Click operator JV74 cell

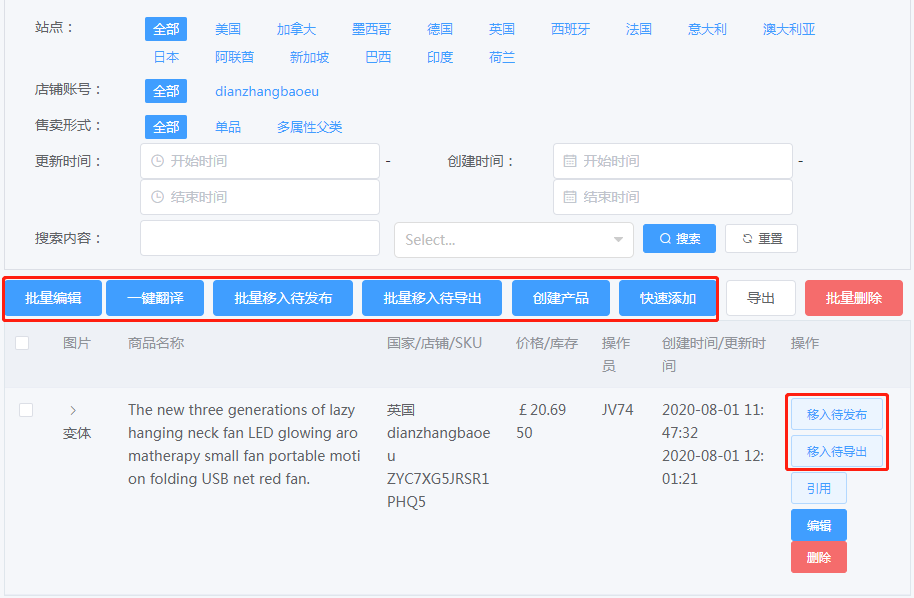(x=617, y=410)
